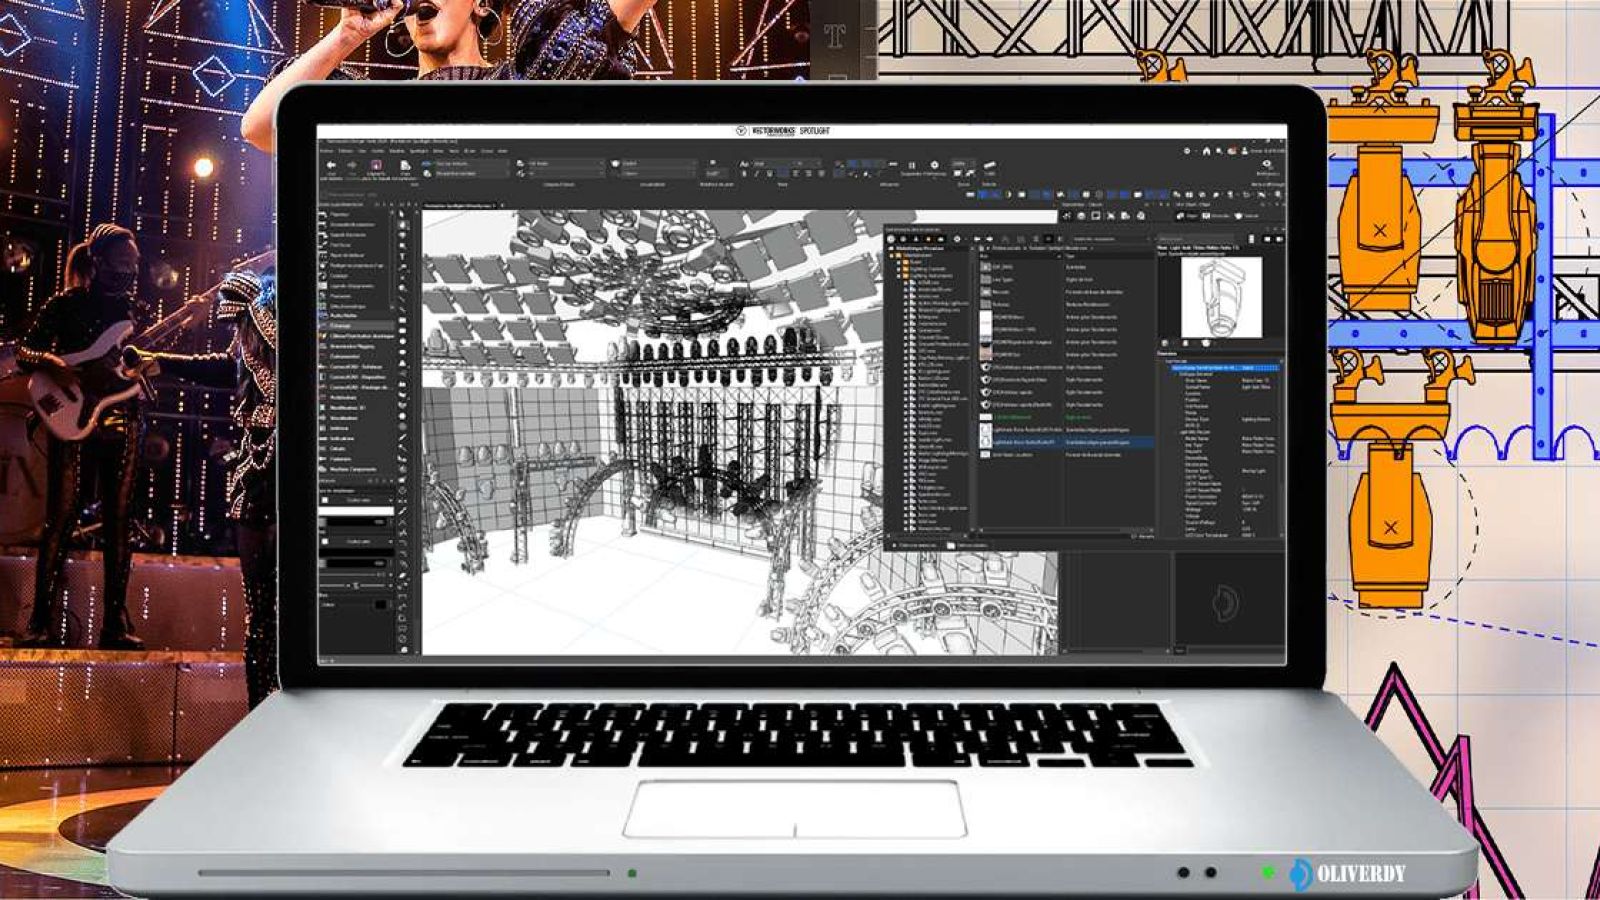Click the selected Lightwright entry in the resource list
Image resolution: width=1600 pixels, height=900 pixels.
point(1040,443)
